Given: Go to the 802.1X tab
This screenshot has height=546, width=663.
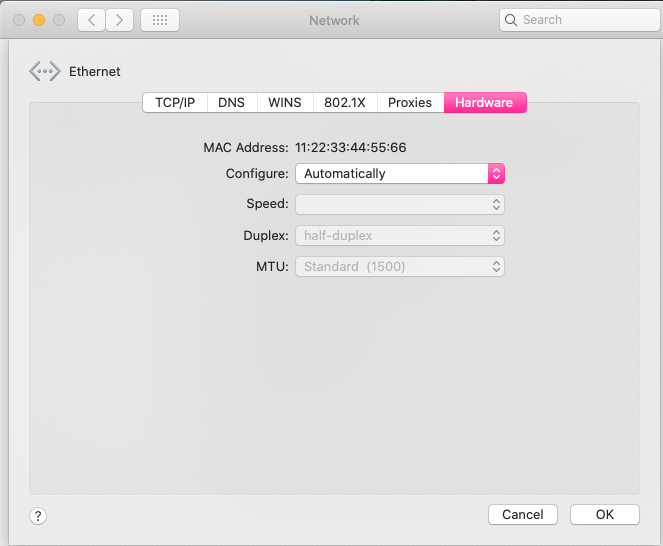Looking at the screenshot, I should tap(345, 102).
